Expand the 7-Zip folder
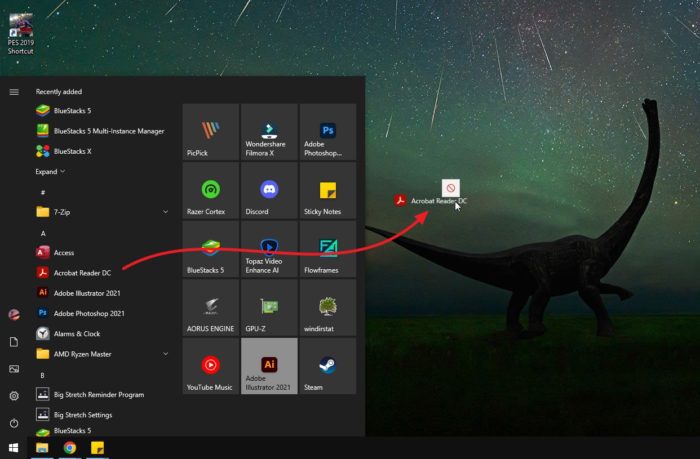 (x=103, y=212)
